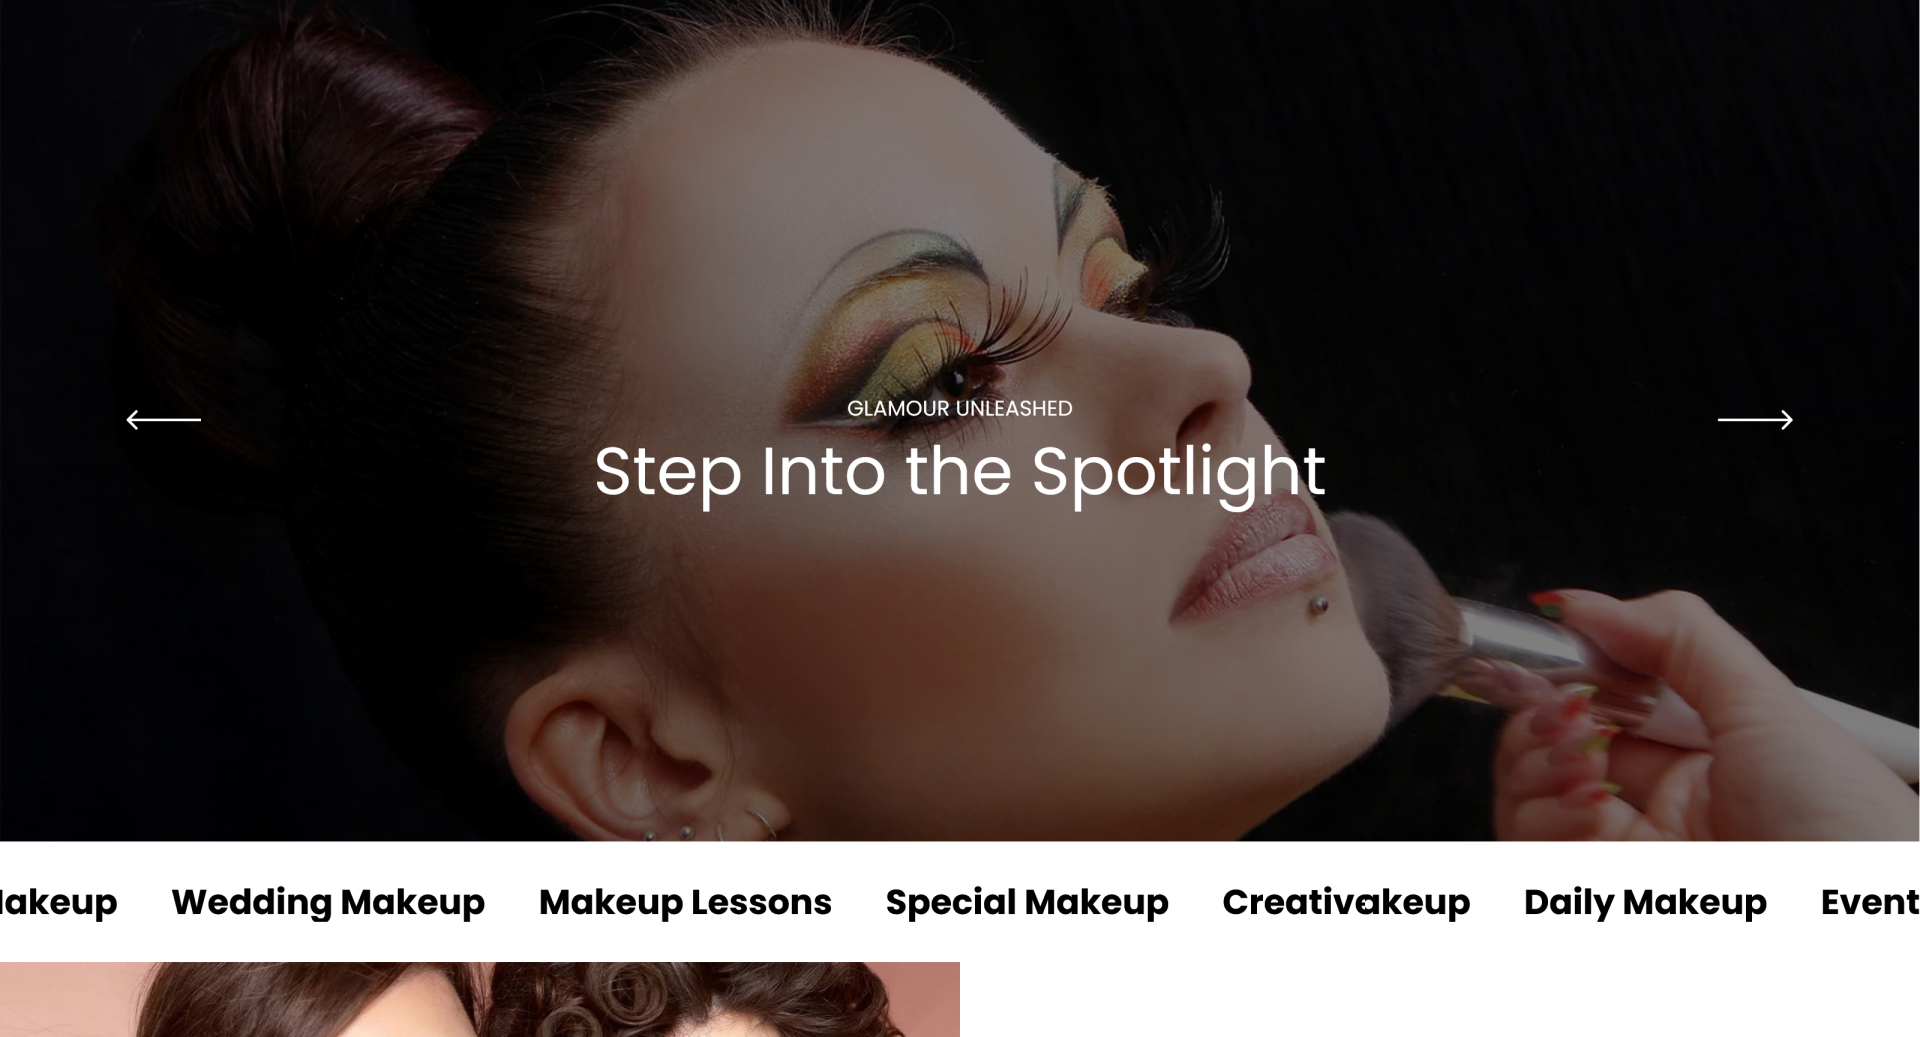Viewport: 1920px width, 1037px height.
Task: Click the piercing stud below the model's lip
Action: [x=1319, y=605]
